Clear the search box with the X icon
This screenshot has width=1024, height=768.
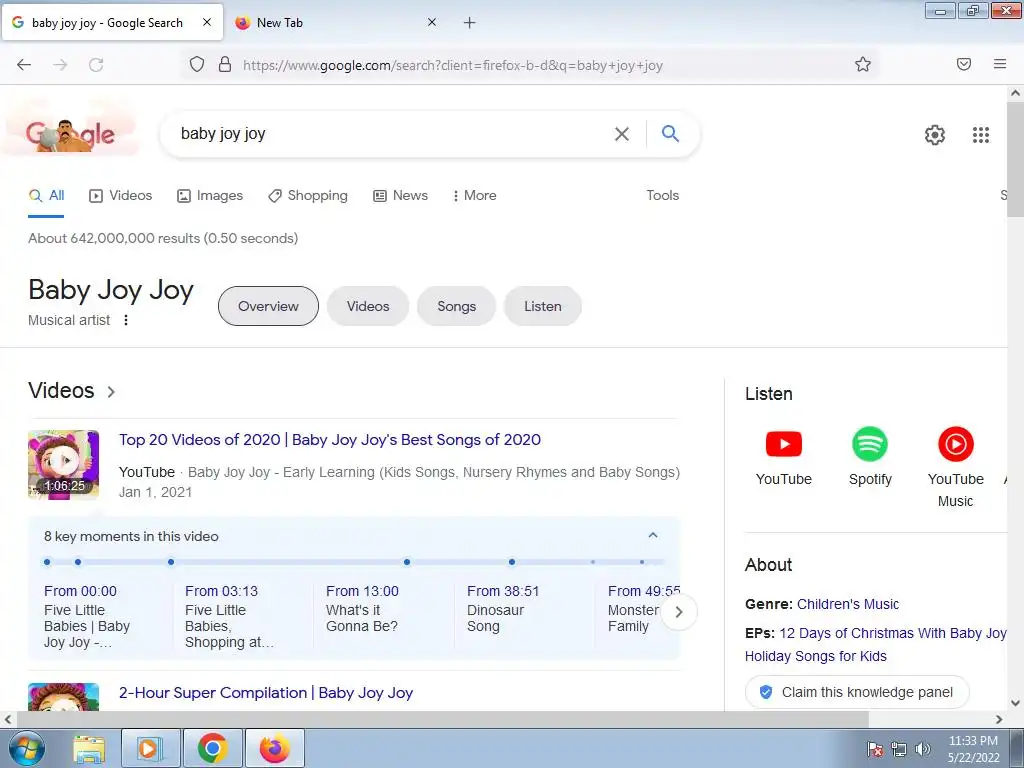[x=622, y=134]
